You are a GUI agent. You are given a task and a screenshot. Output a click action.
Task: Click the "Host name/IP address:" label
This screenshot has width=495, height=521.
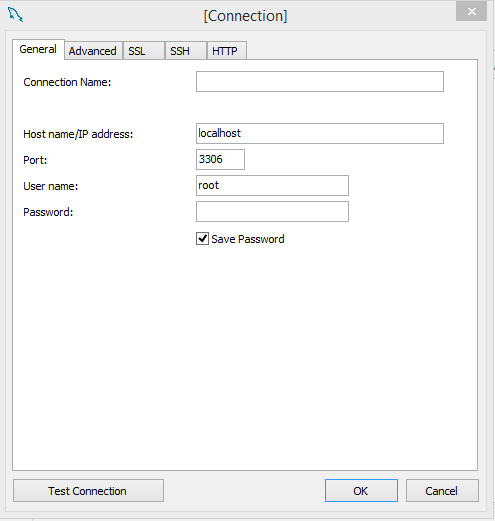point(78,134)
